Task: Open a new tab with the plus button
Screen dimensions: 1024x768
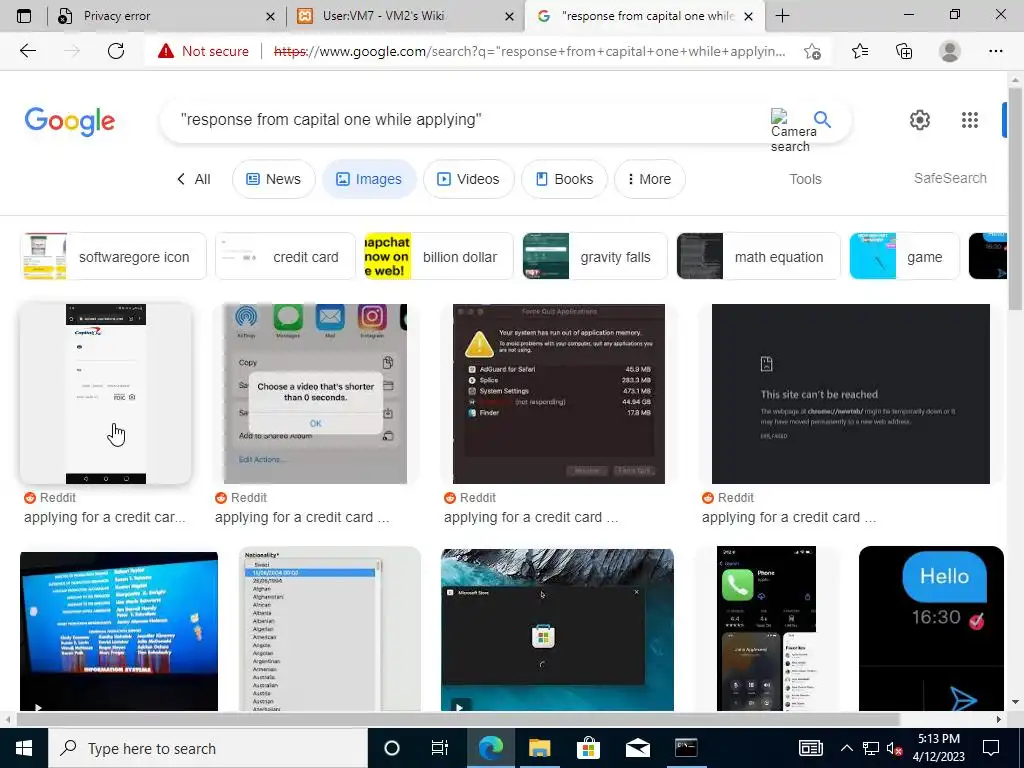Action: [x=782, y=16]
